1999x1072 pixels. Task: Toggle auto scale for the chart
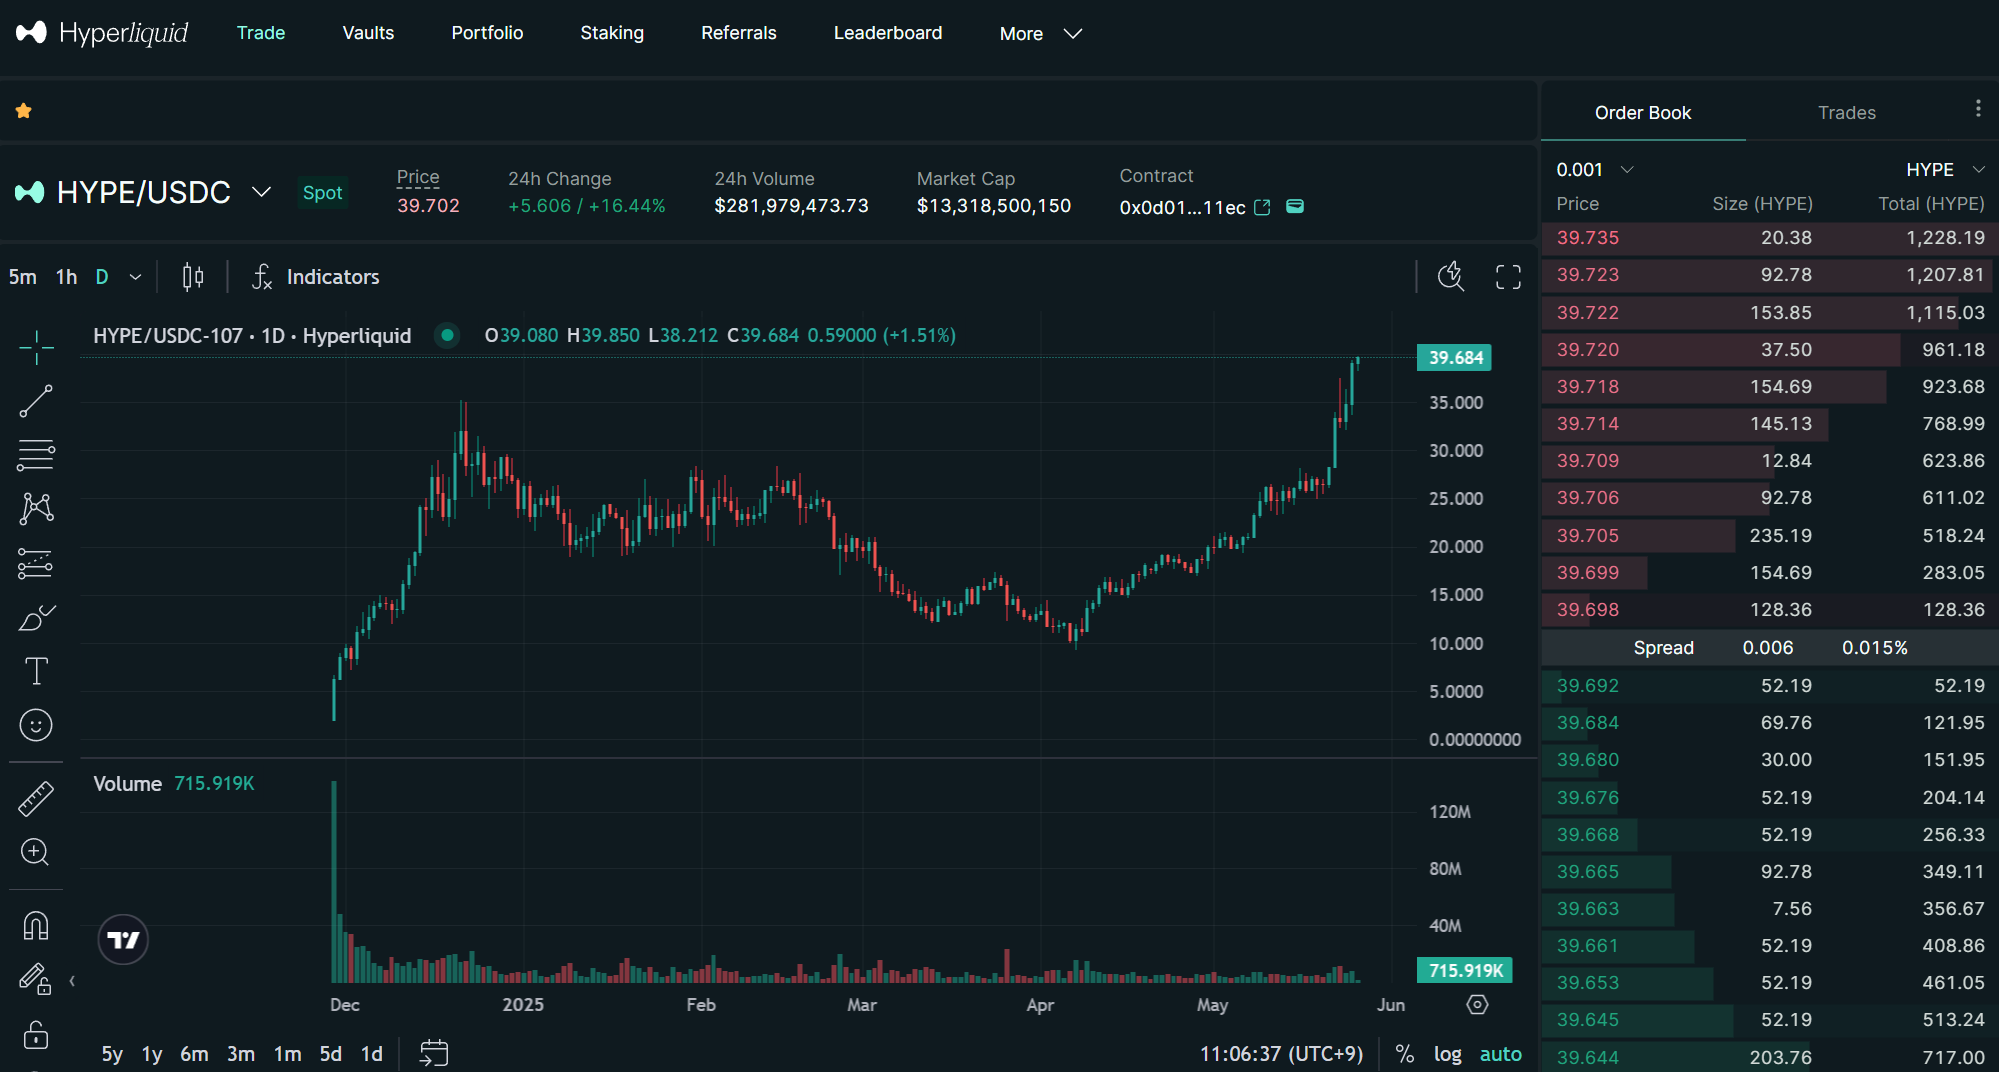(1500, 1054)
